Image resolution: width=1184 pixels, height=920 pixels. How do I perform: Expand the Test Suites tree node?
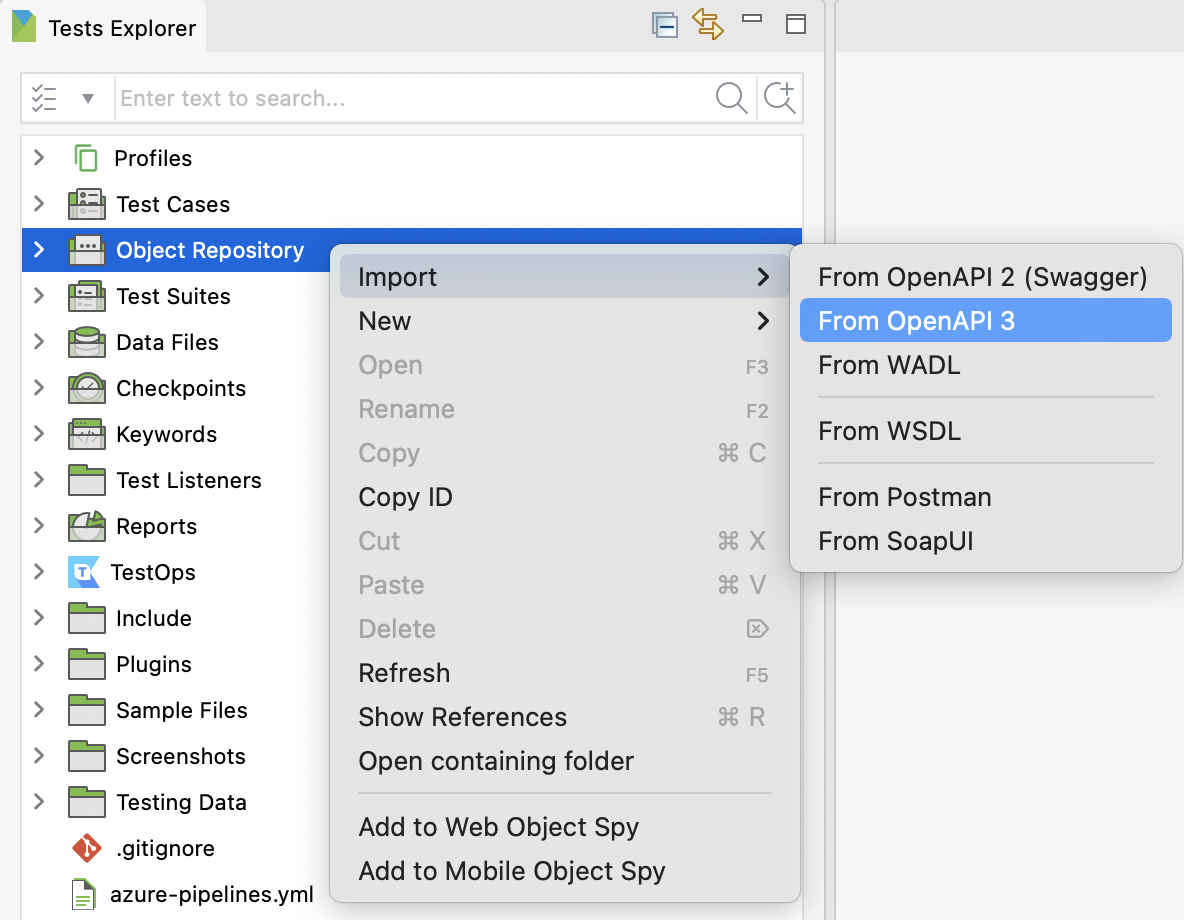pyautogui.click(x=39, y=296)
